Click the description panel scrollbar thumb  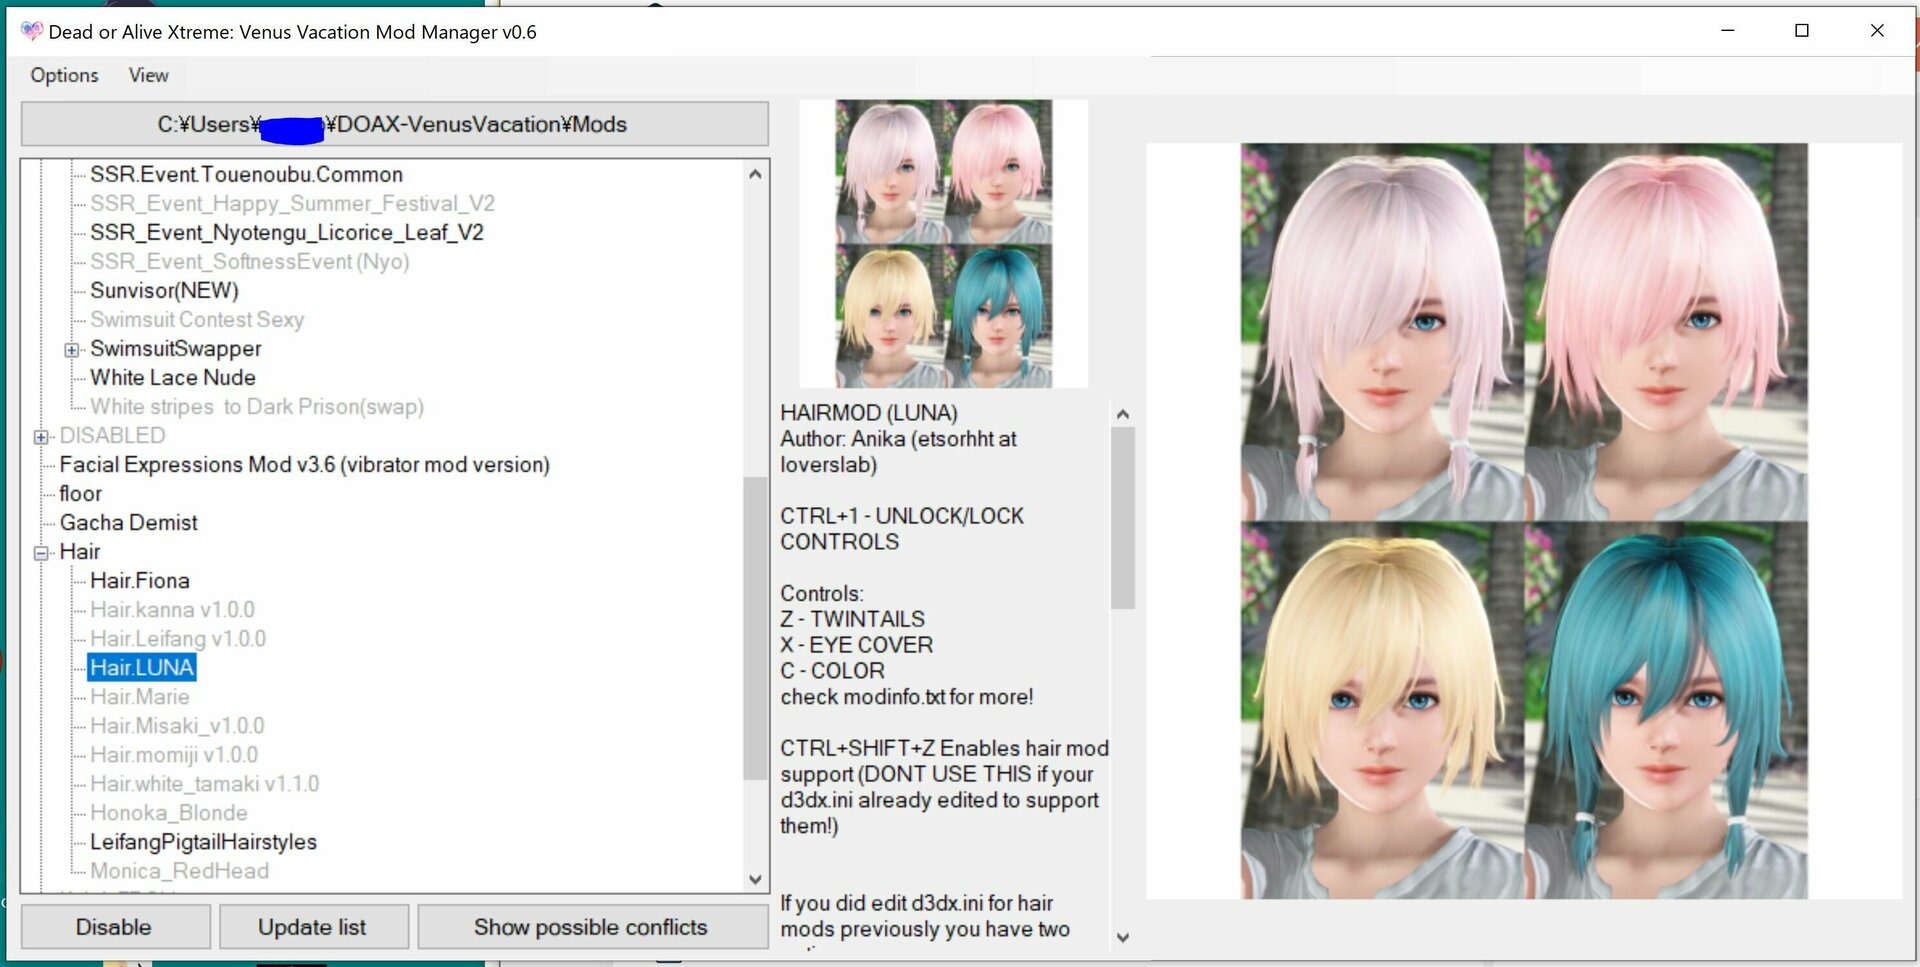[x=1122, y=518]
